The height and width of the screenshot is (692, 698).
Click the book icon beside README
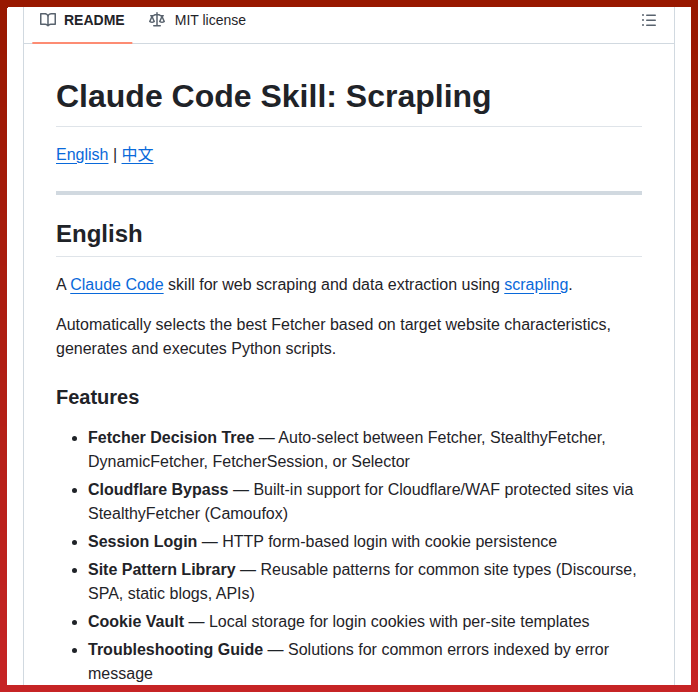[x=48, y=20]
